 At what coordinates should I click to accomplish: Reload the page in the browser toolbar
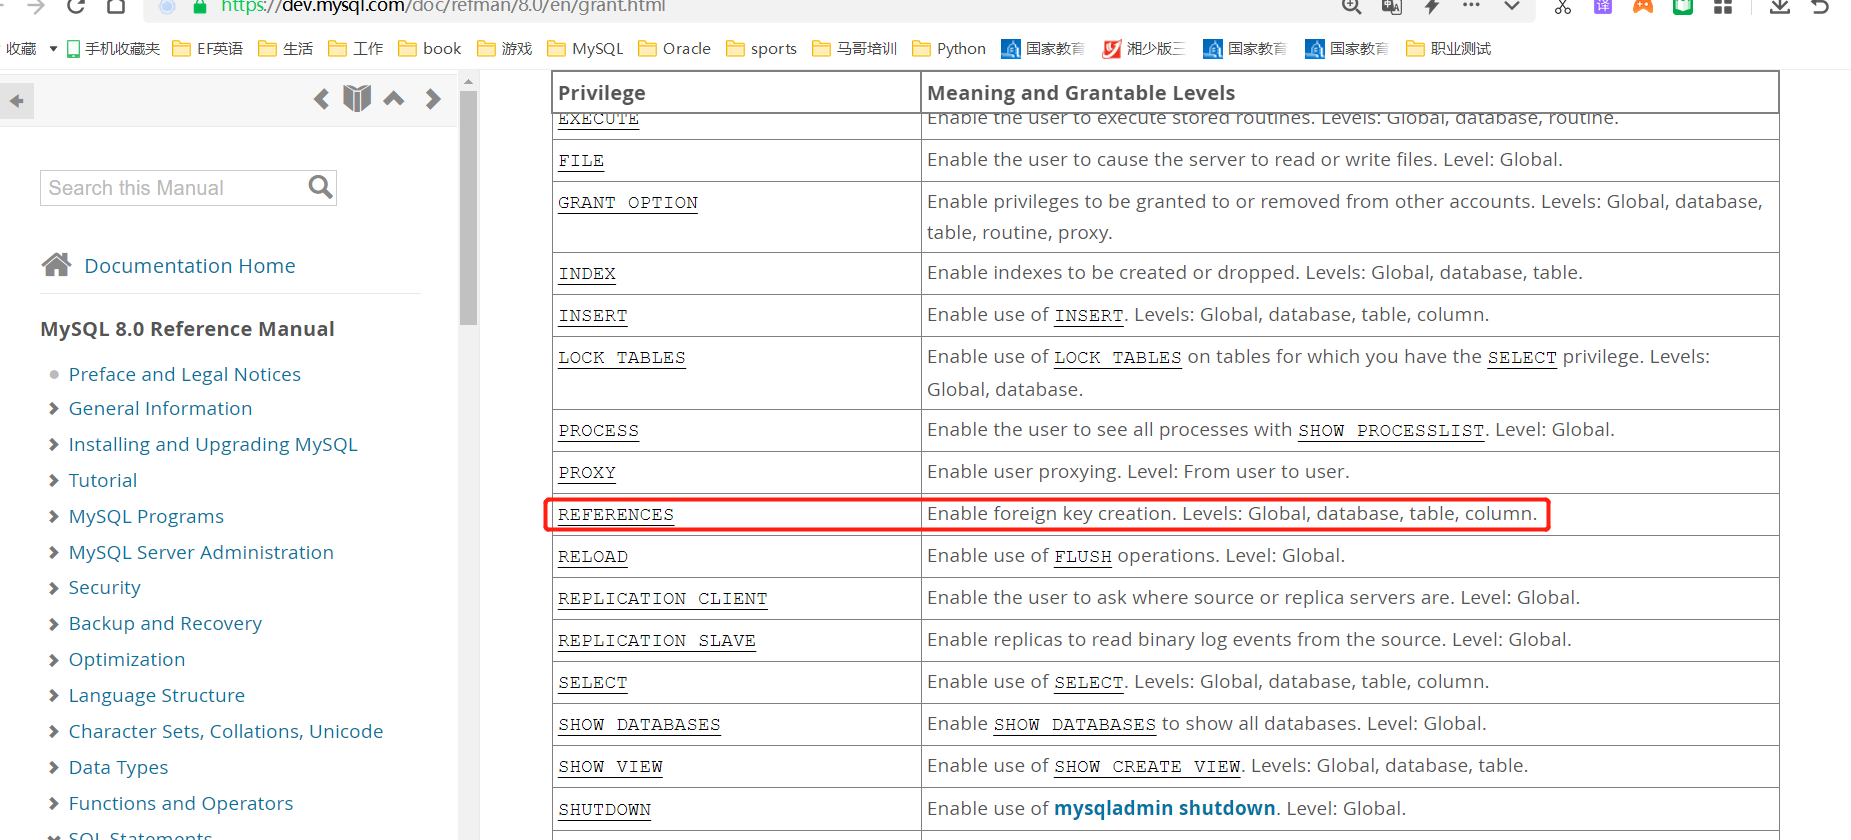coord(75,6)
